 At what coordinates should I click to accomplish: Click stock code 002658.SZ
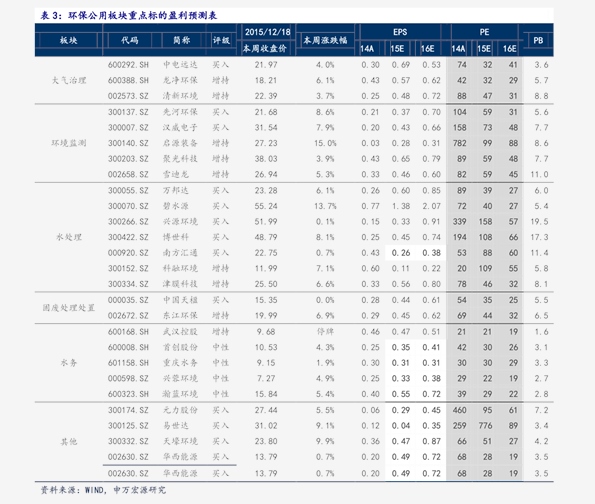coord(128,174)
